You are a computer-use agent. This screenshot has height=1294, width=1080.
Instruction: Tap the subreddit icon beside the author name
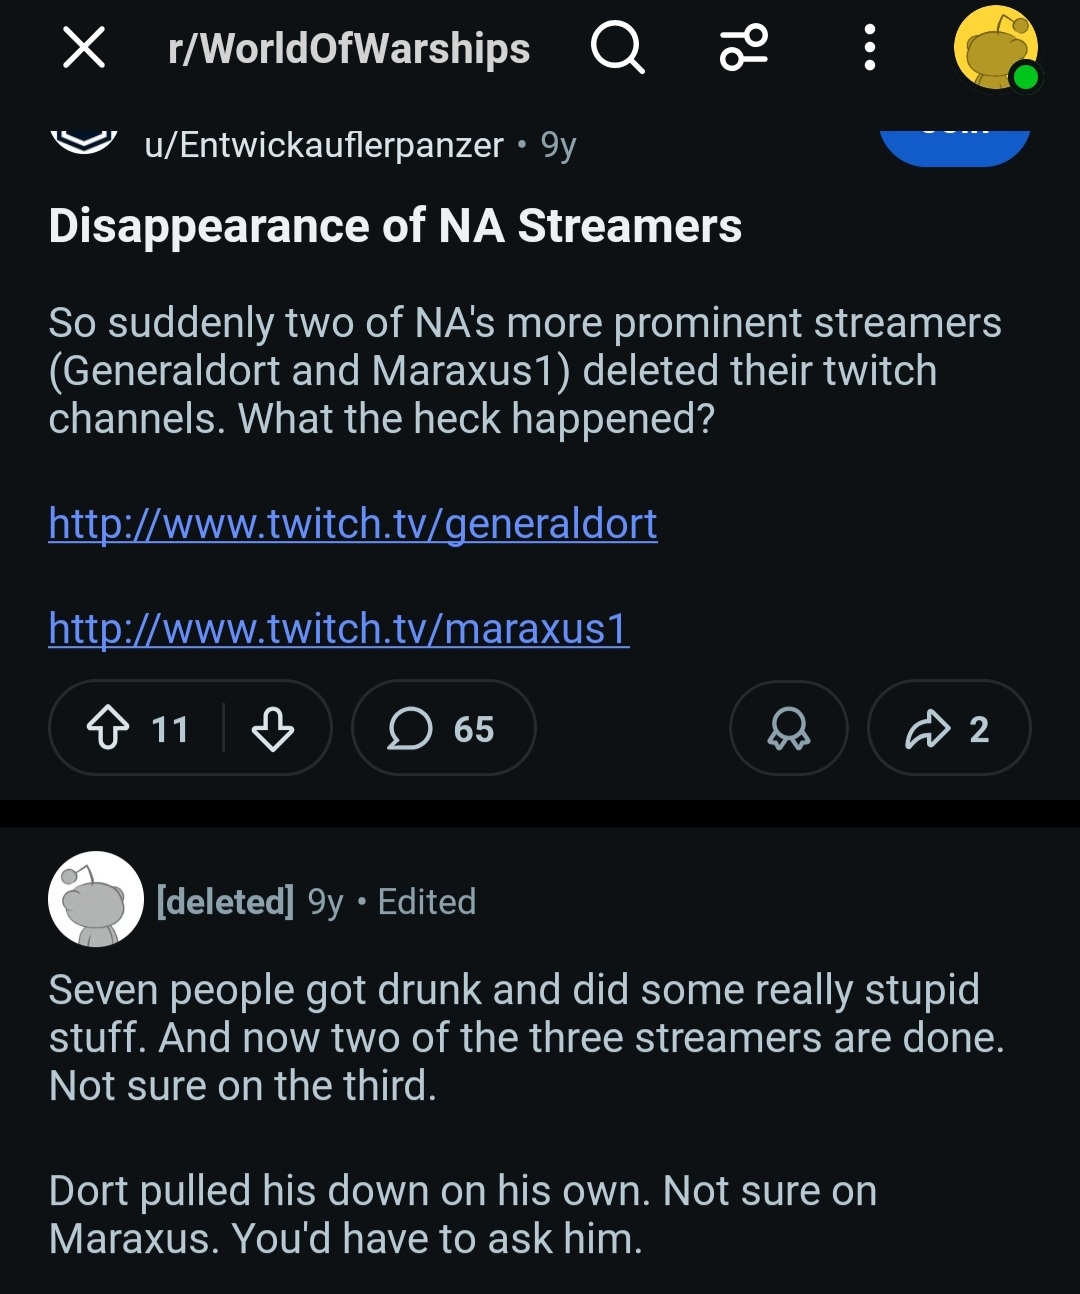[84, 142]
